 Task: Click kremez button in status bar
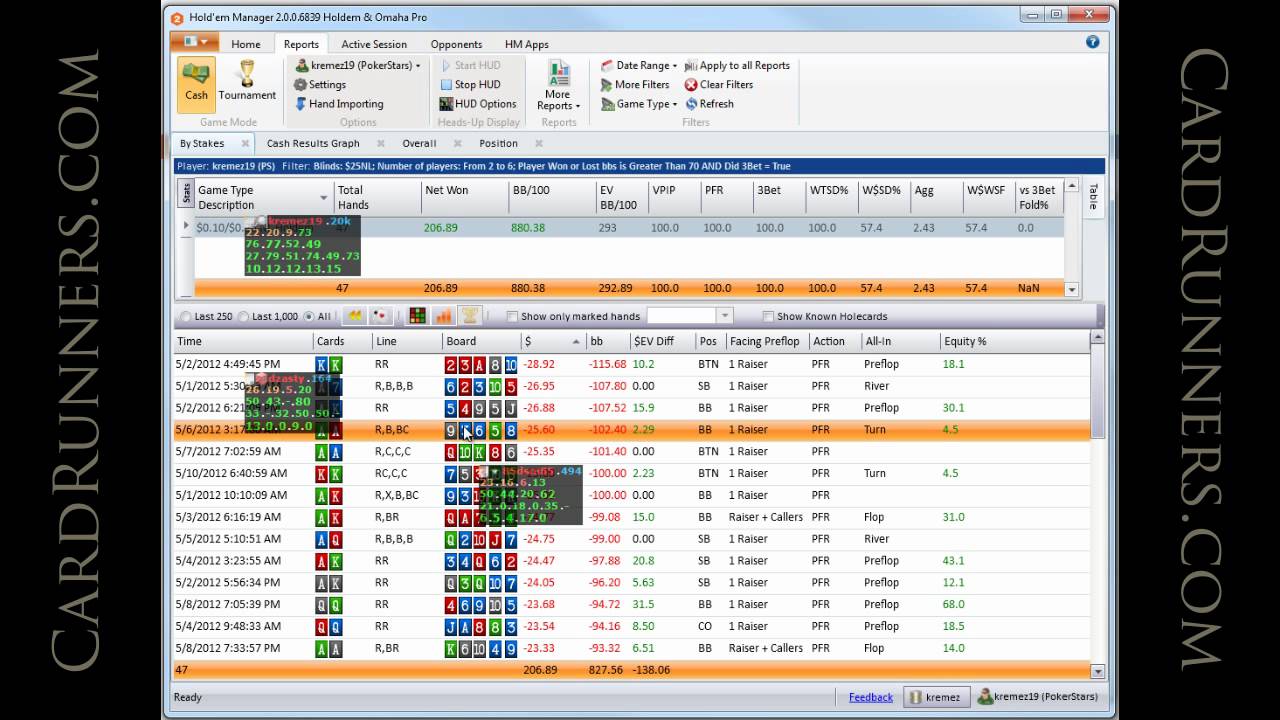pos(937,697)
